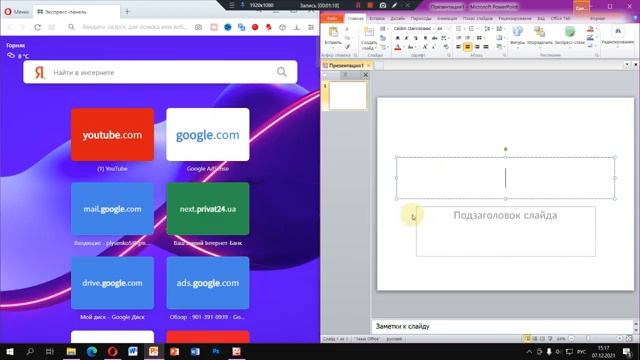640x360 pixels.
Task: Switch to the View (Вид) ribbon tab
Action: pos(541,18)
